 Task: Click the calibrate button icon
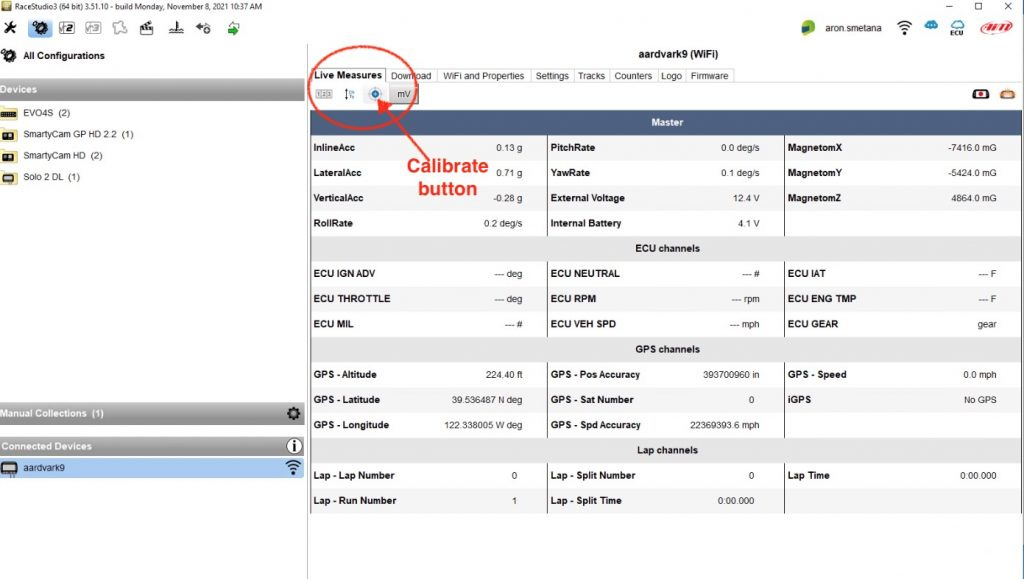(x=375, y=94)
